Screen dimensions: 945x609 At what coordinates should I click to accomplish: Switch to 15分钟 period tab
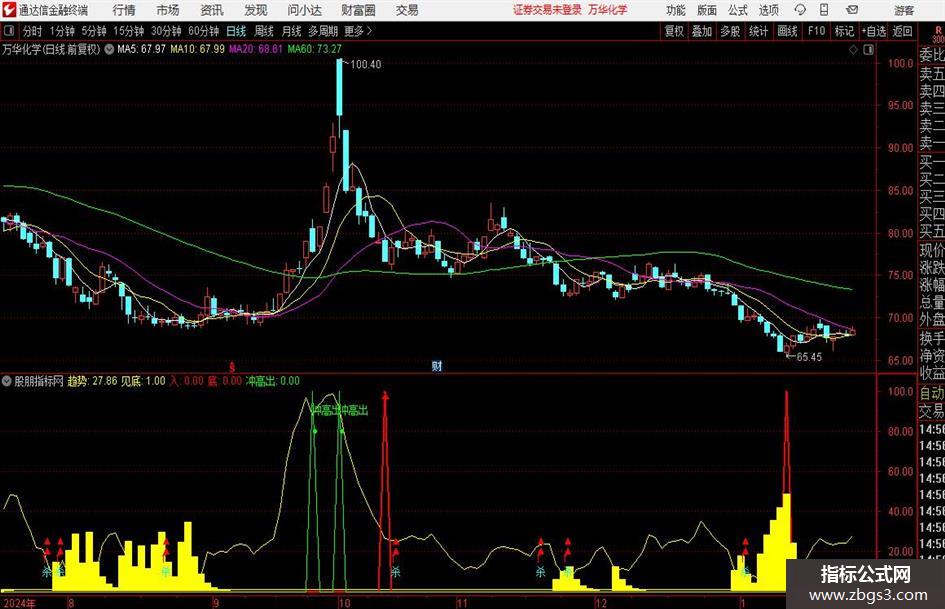(x=128, y=31)
